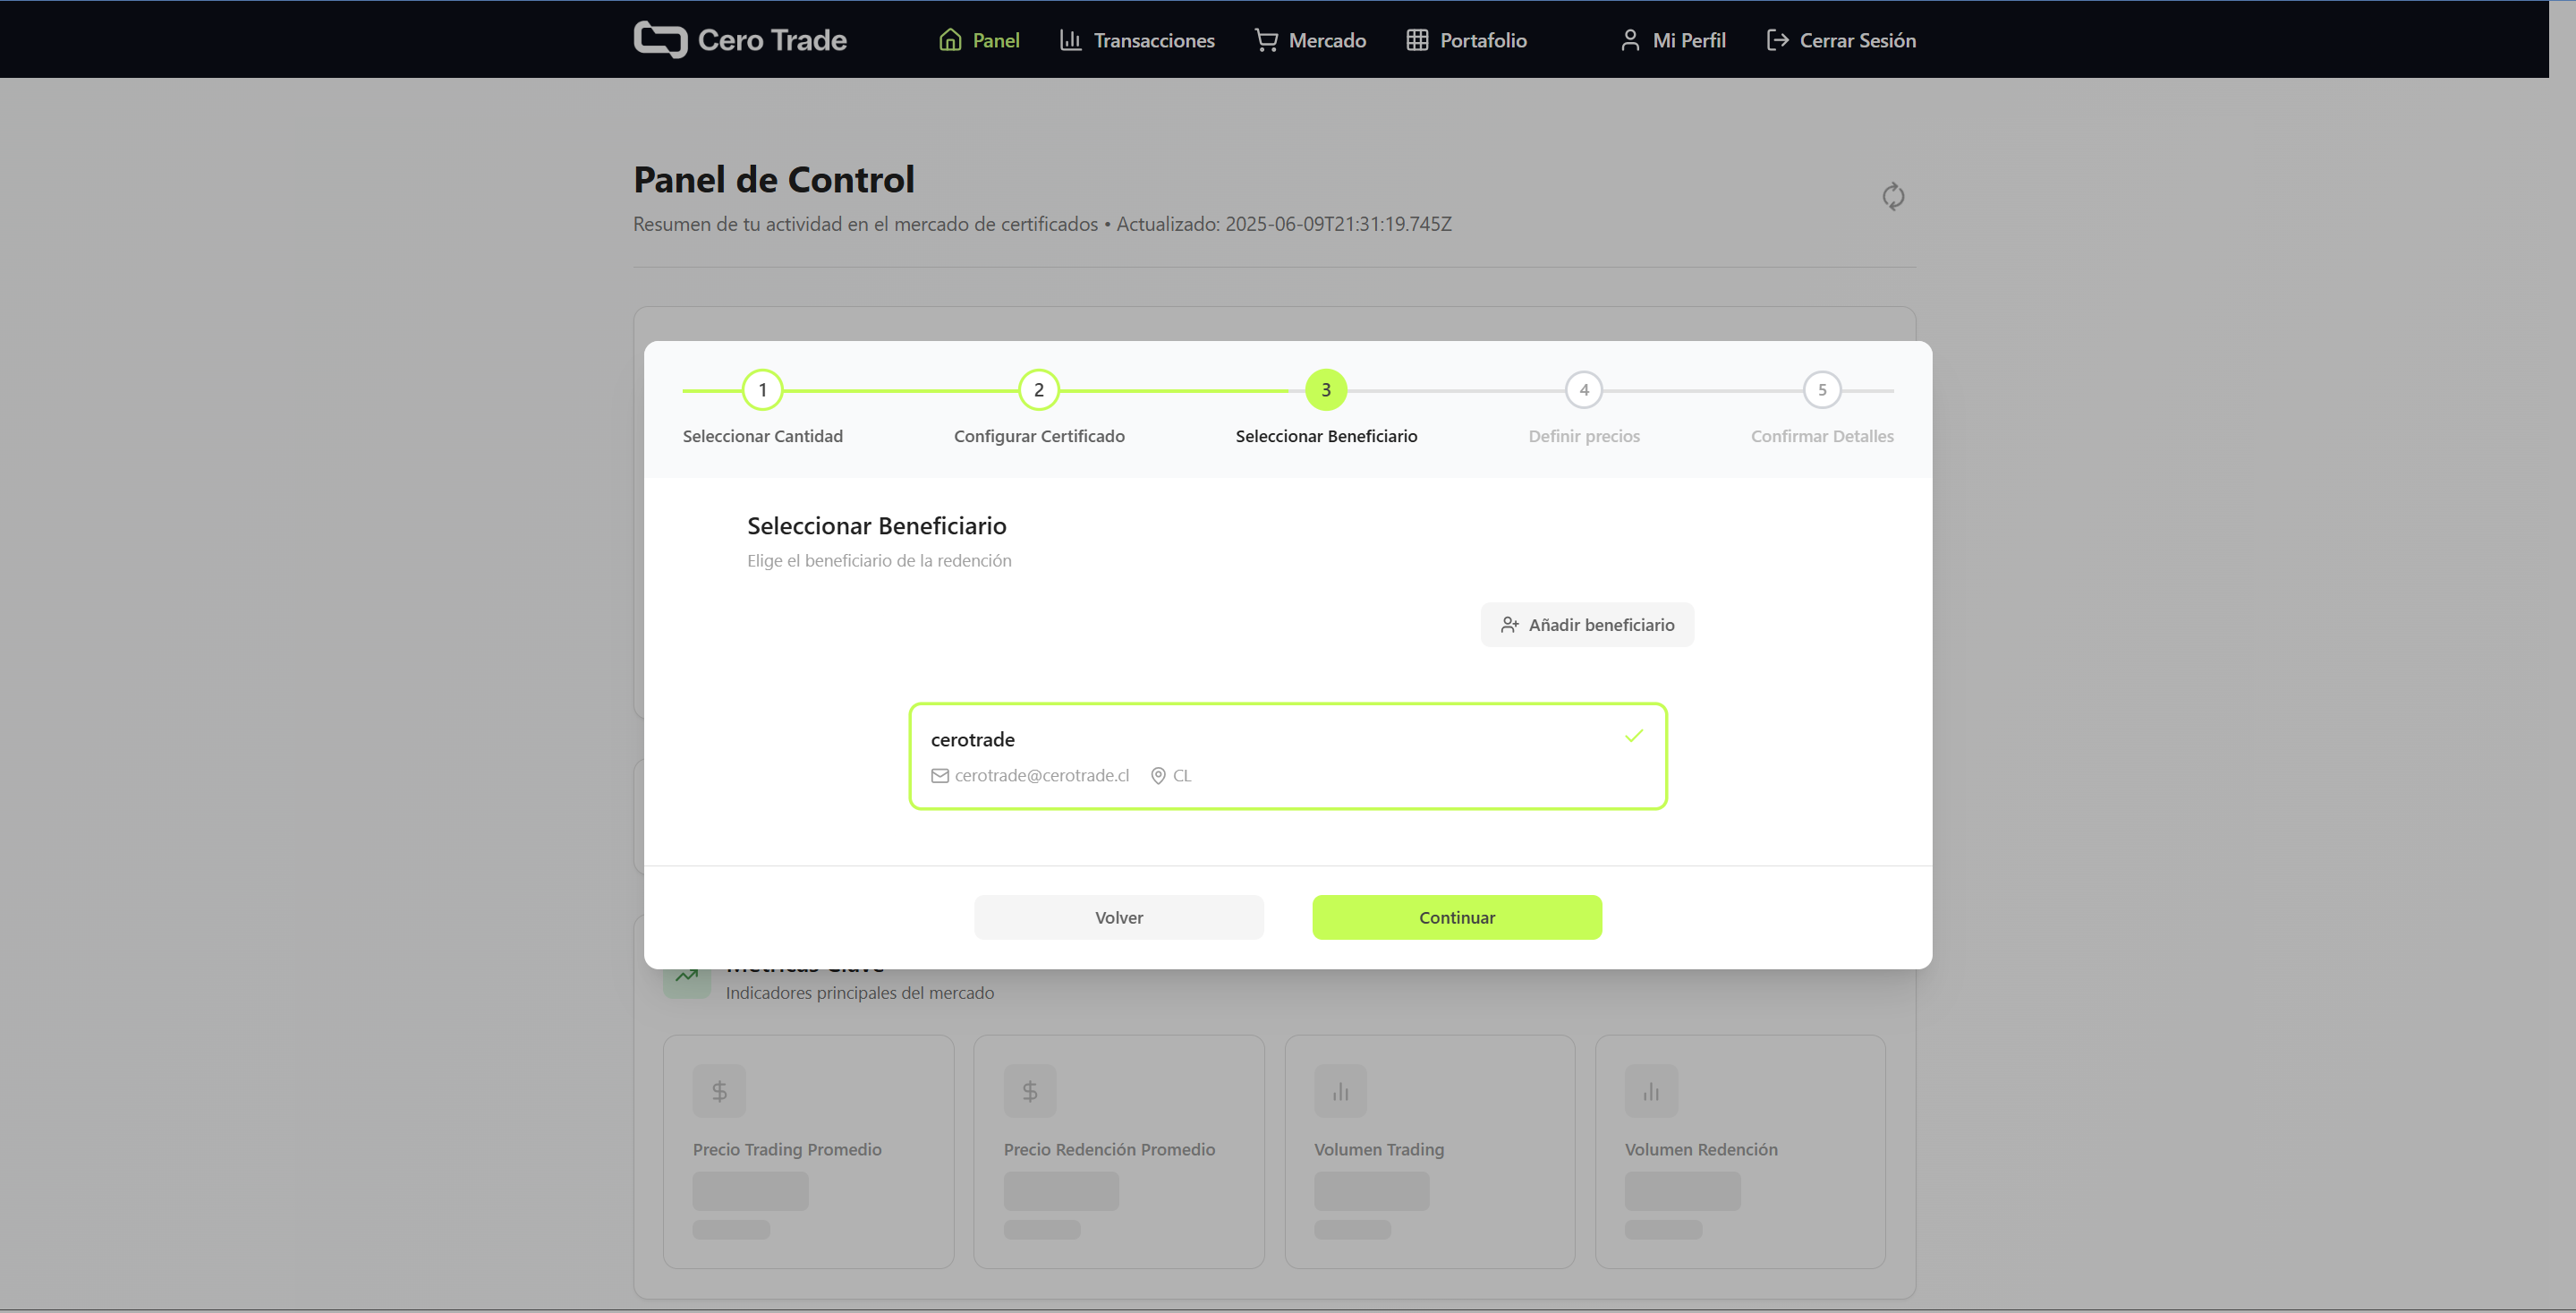The image size is (2576, 1313).
Task: Click the Portafolio grid icon
Action: 1417,40
